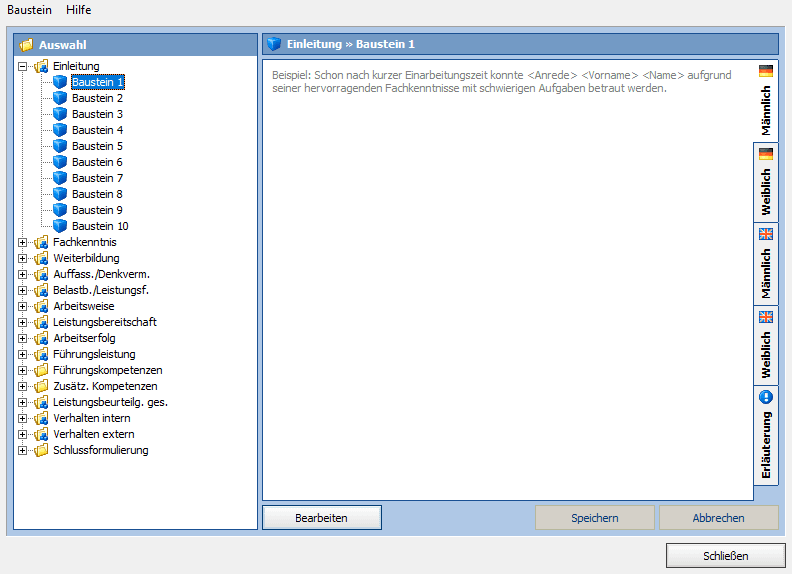The width and height of the screenshot is (792, 574).
Task: Switch to the English Männlich tab
Action: point(766,264)
